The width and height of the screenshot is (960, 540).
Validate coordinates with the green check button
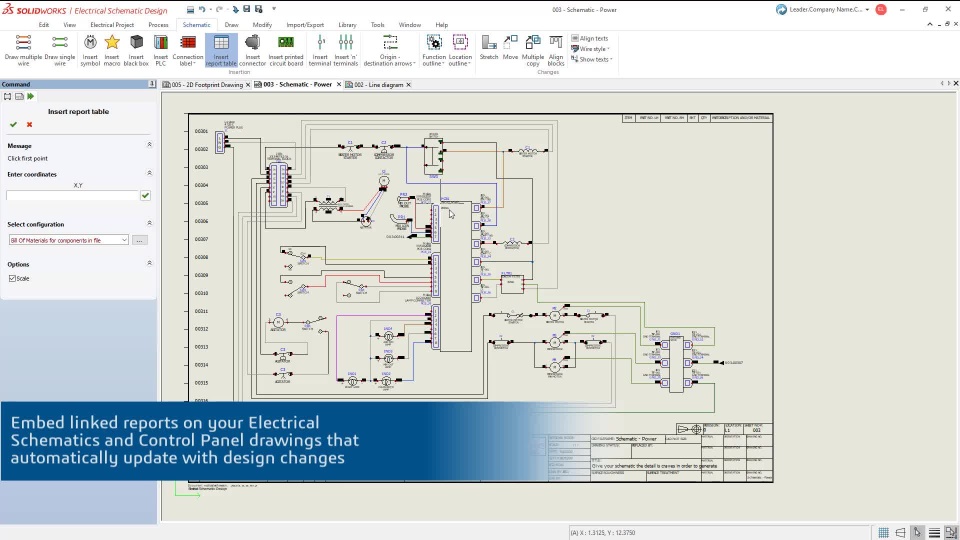click(145, 195)
